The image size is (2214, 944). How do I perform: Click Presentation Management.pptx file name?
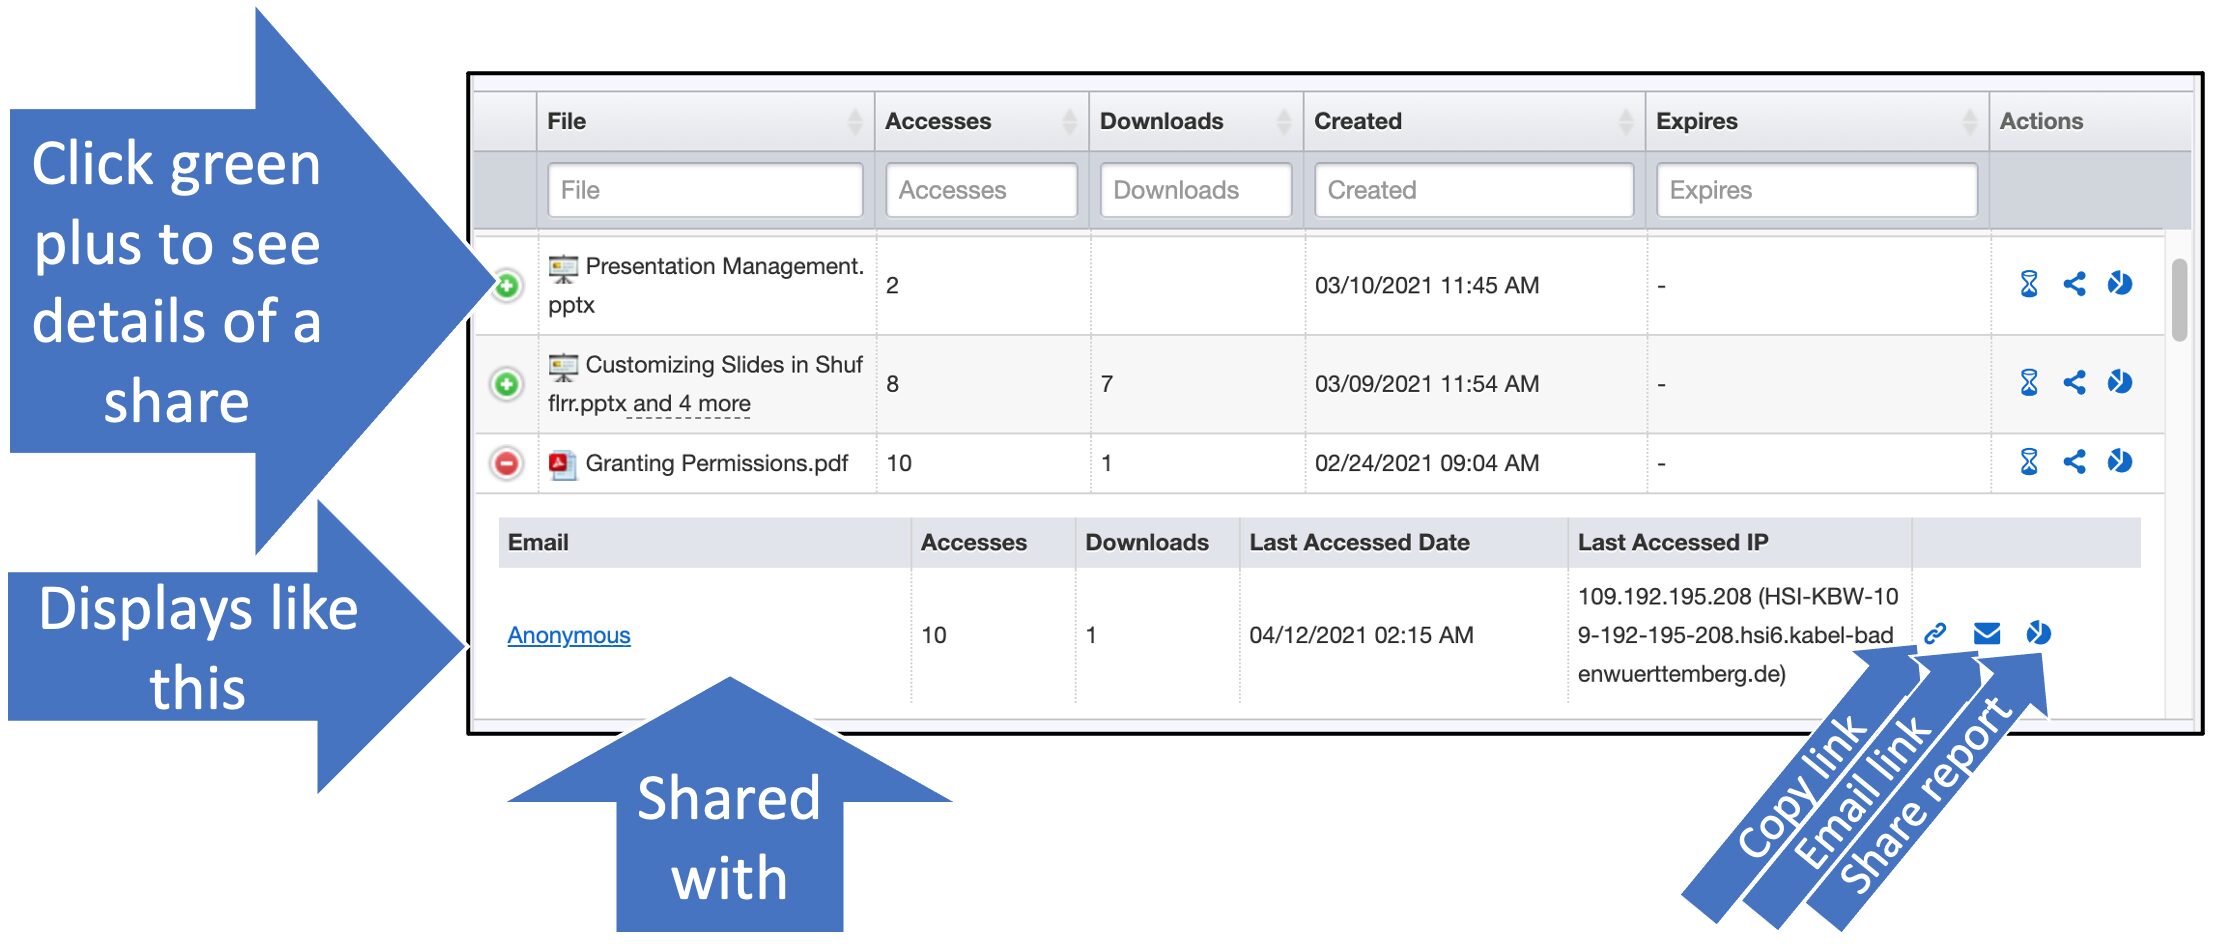pos(706,286)
